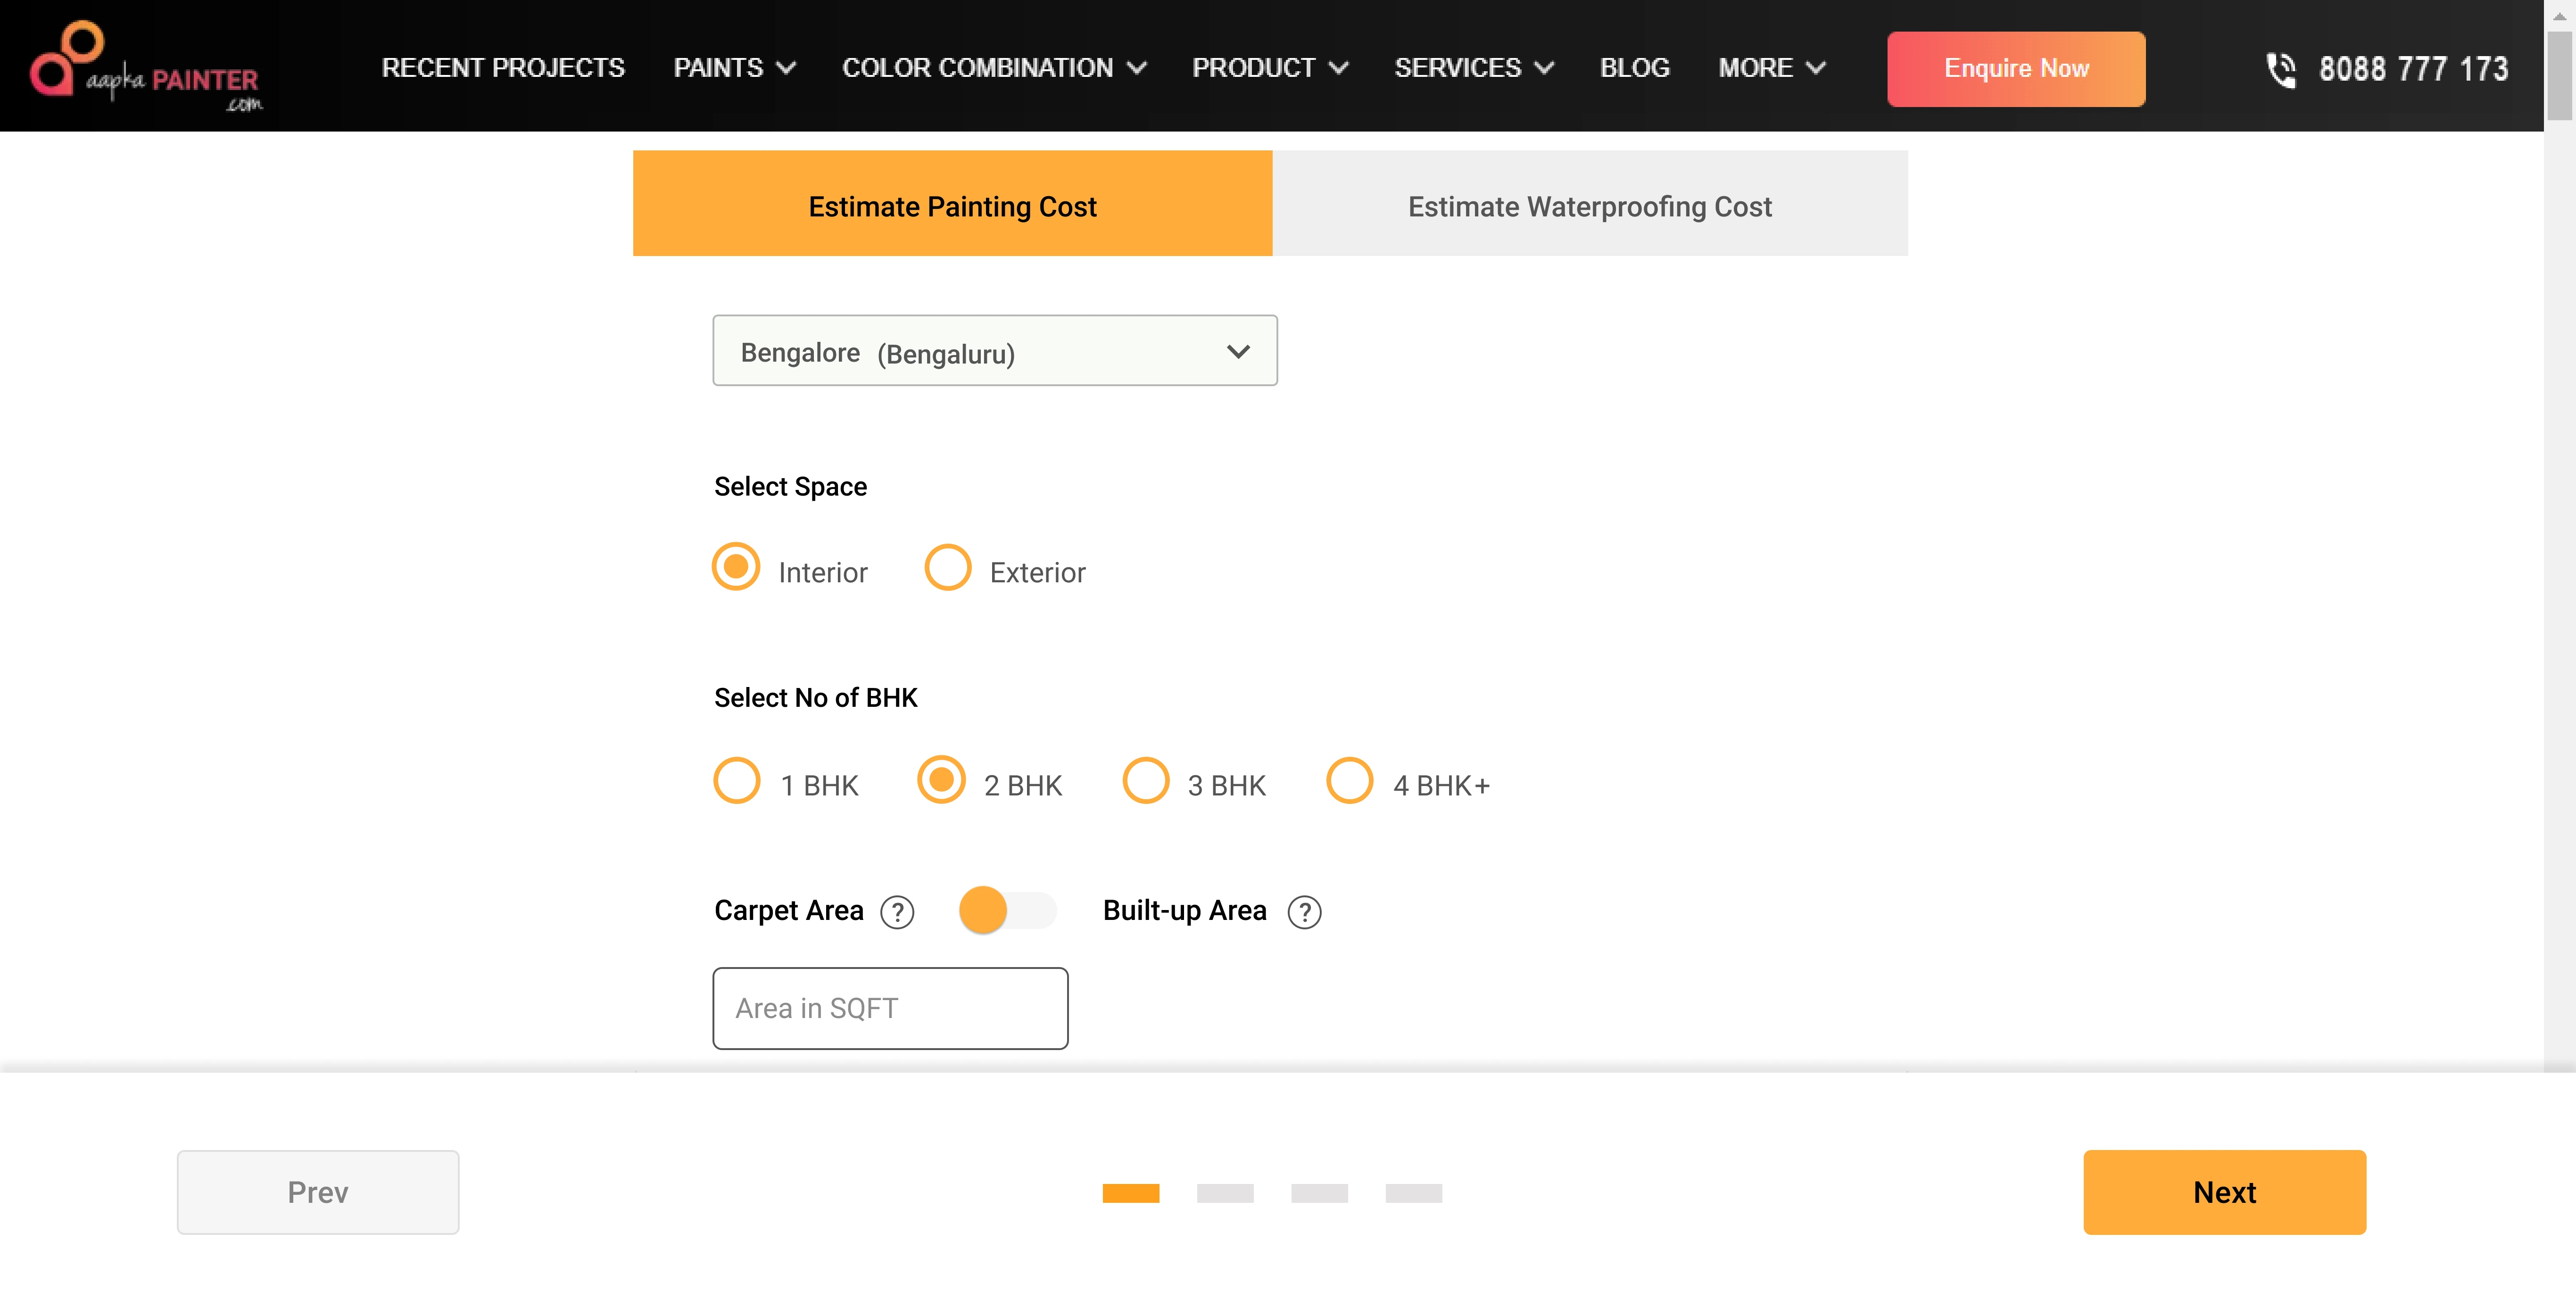Choose the 2 BHK option
Viewport: 2576px width, 1316px height.
point(941,780)
